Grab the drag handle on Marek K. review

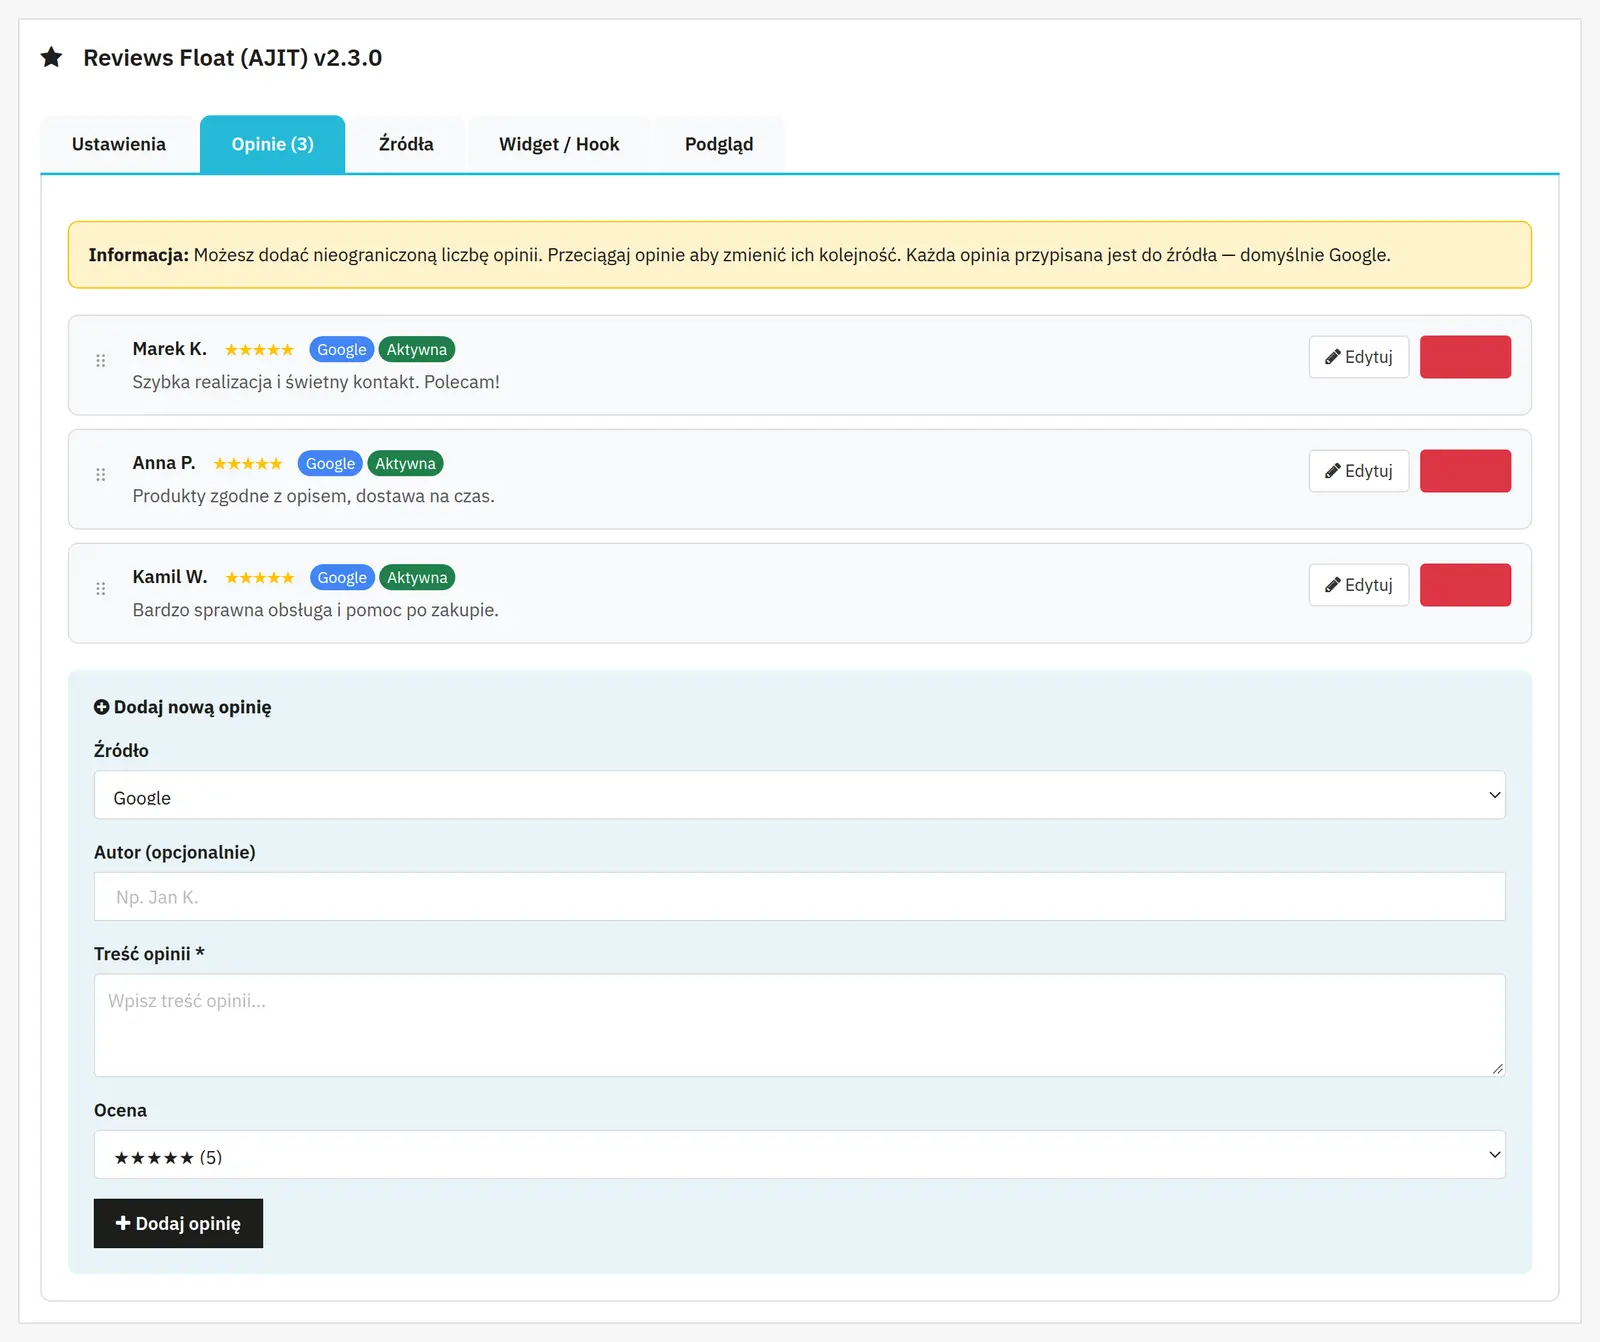(100, 361)
